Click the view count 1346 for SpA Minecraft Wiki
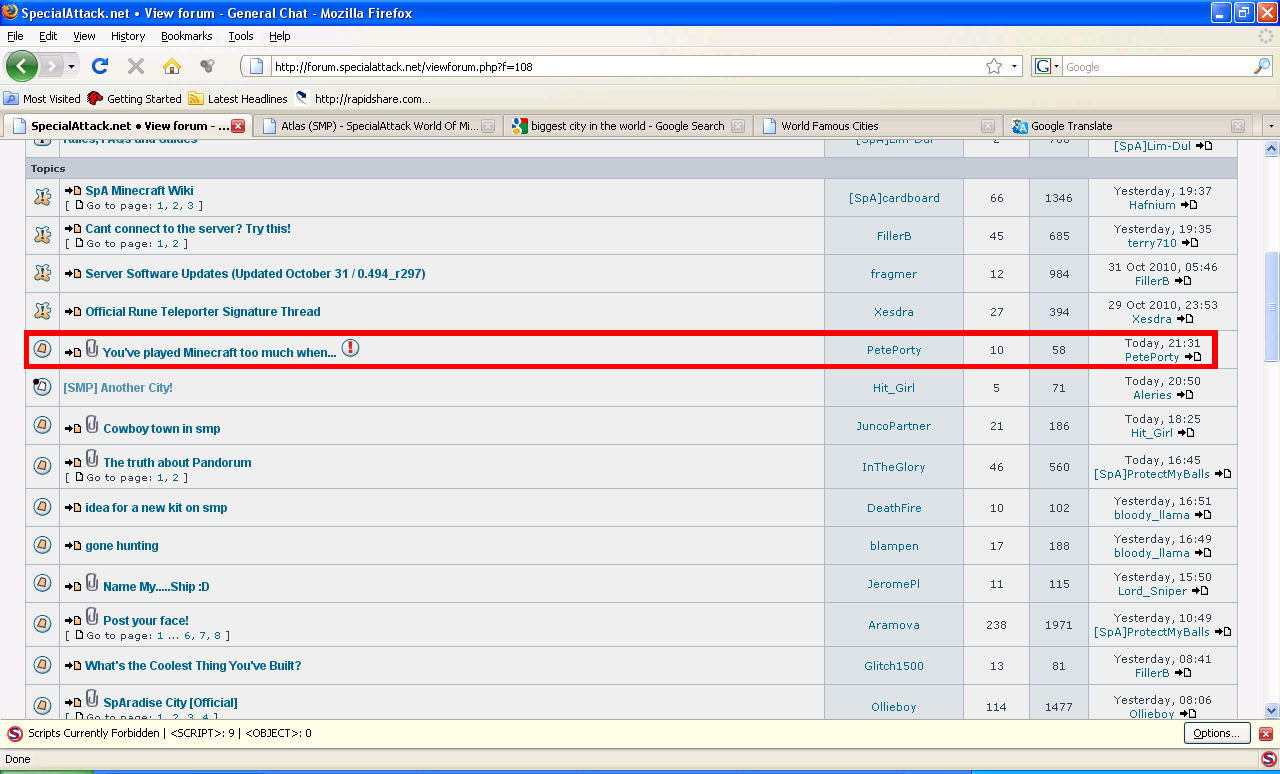This screenshot has height=774, width=1280. pos(1059,198)
